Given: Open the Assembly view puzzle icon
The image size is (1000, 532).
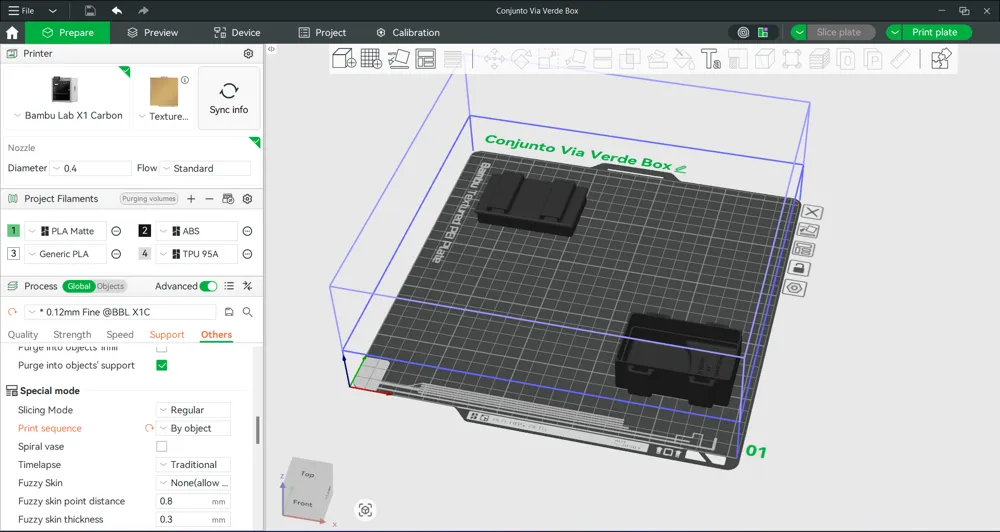Looking at the screenshot, I should coord(941,59).
